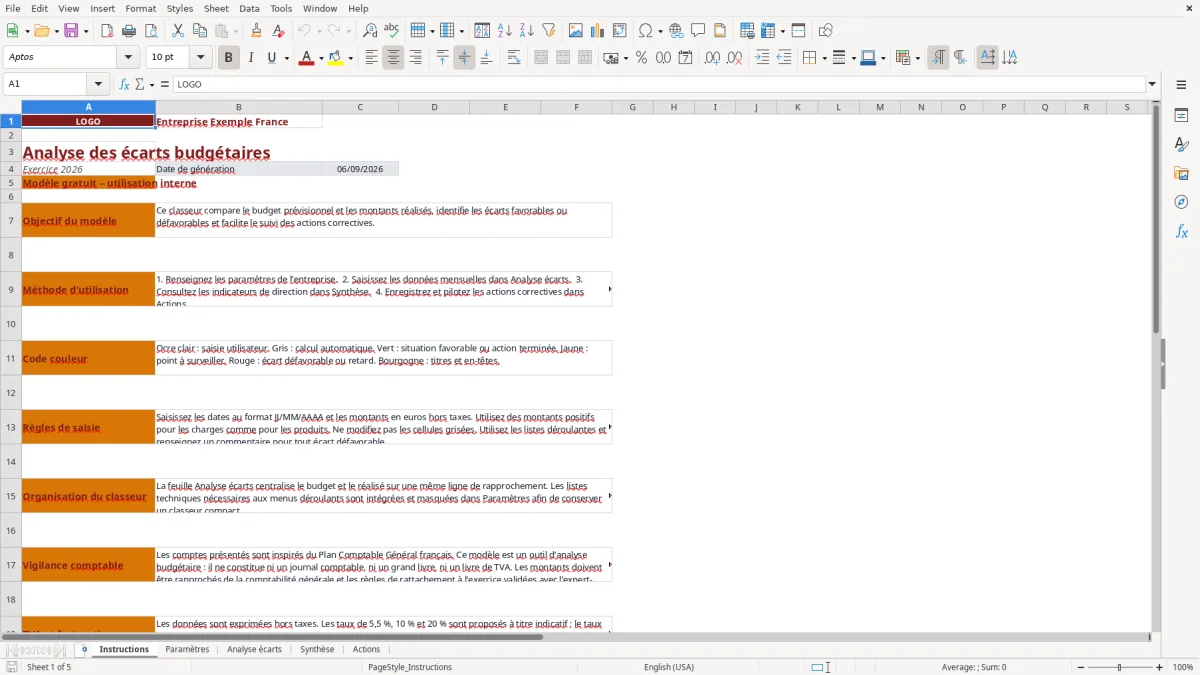1200x675 pixels.
Task: Click the AutoFilter funnel icon
Action: click(x=549, y=31)
